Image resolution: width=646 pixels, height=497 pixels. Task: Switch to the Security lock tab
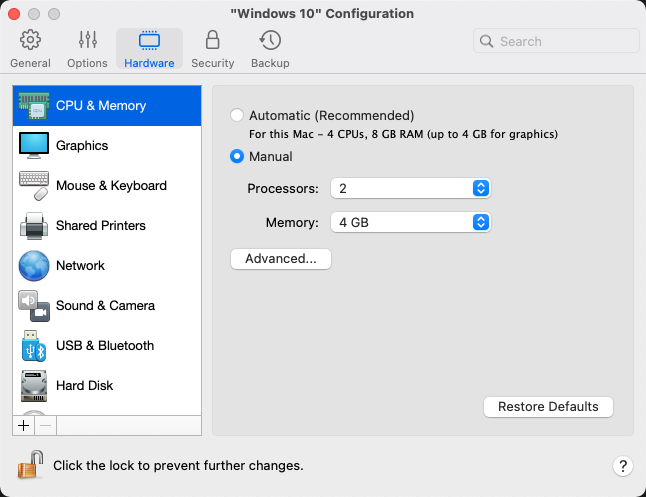pyautogui.click(x=213, y=49)
